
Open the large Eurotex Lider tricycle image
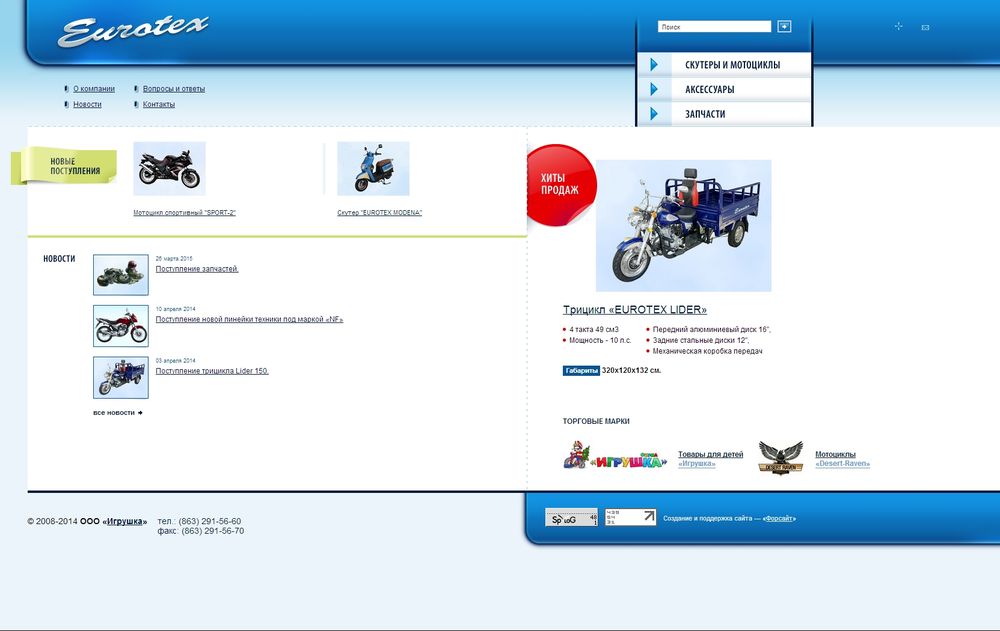click(684, 225)
